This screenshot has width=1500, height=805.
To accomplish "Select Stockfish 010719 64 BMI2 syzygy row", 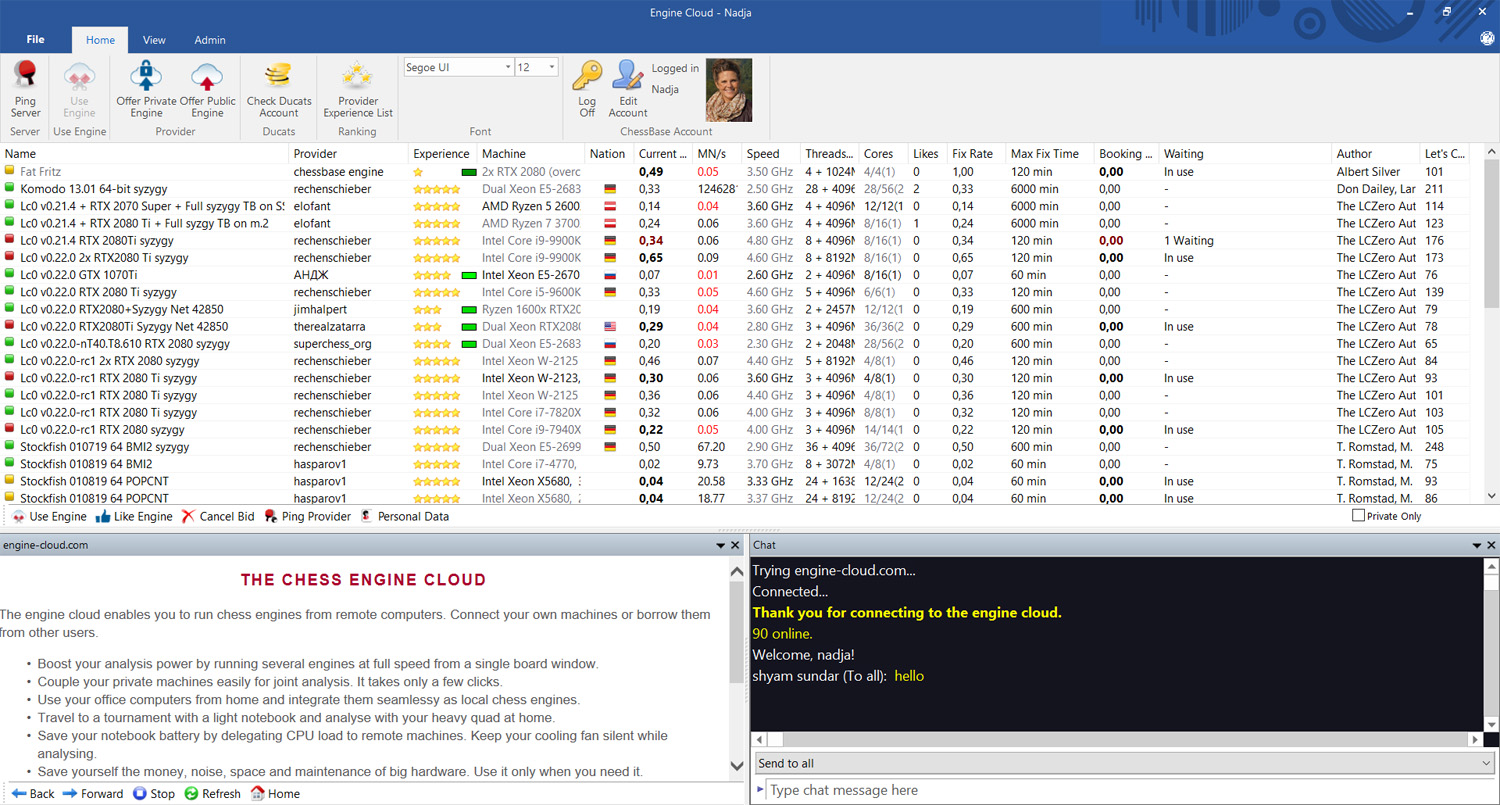I will (735, 447).
